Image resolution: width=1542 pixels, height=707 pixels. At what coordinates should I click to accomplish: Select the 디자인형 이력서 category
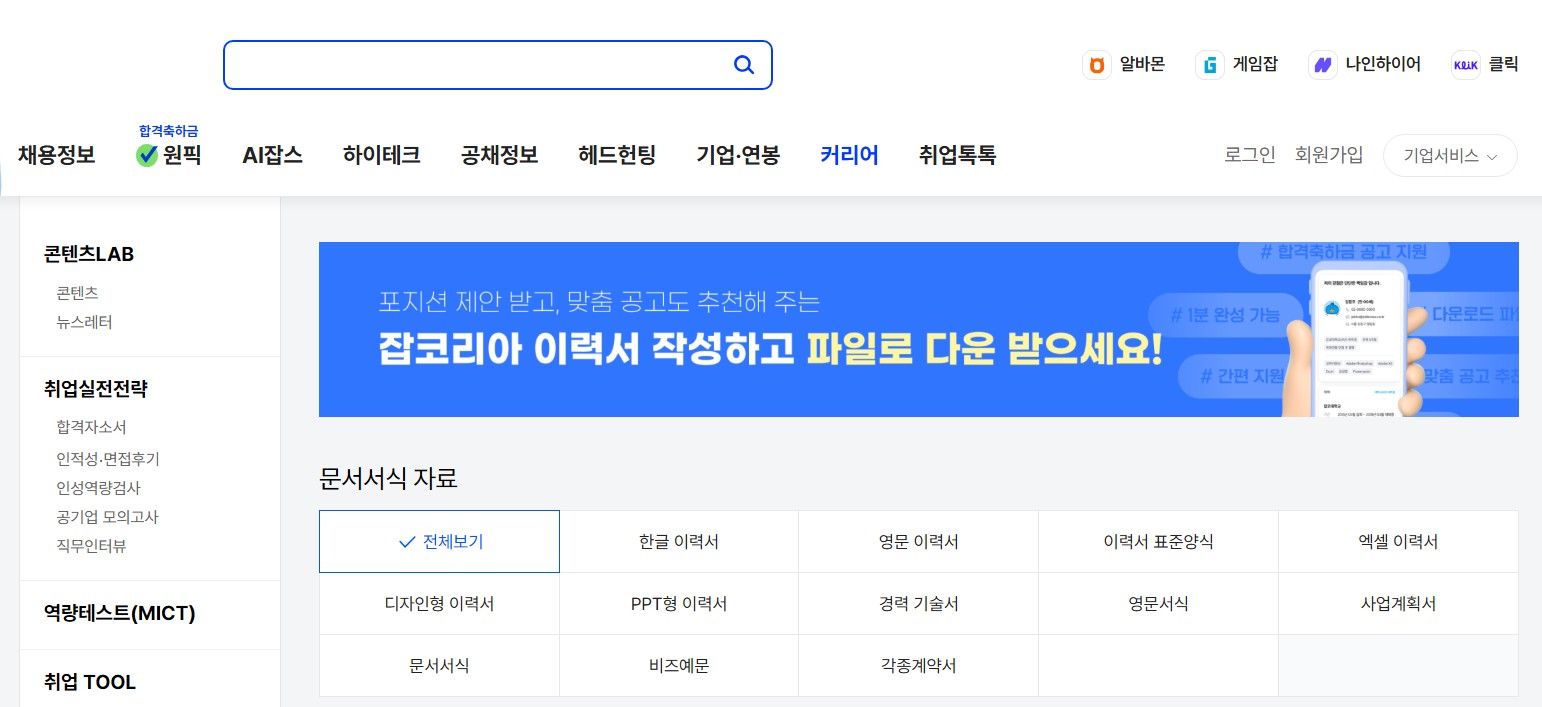tap(439, 604)
